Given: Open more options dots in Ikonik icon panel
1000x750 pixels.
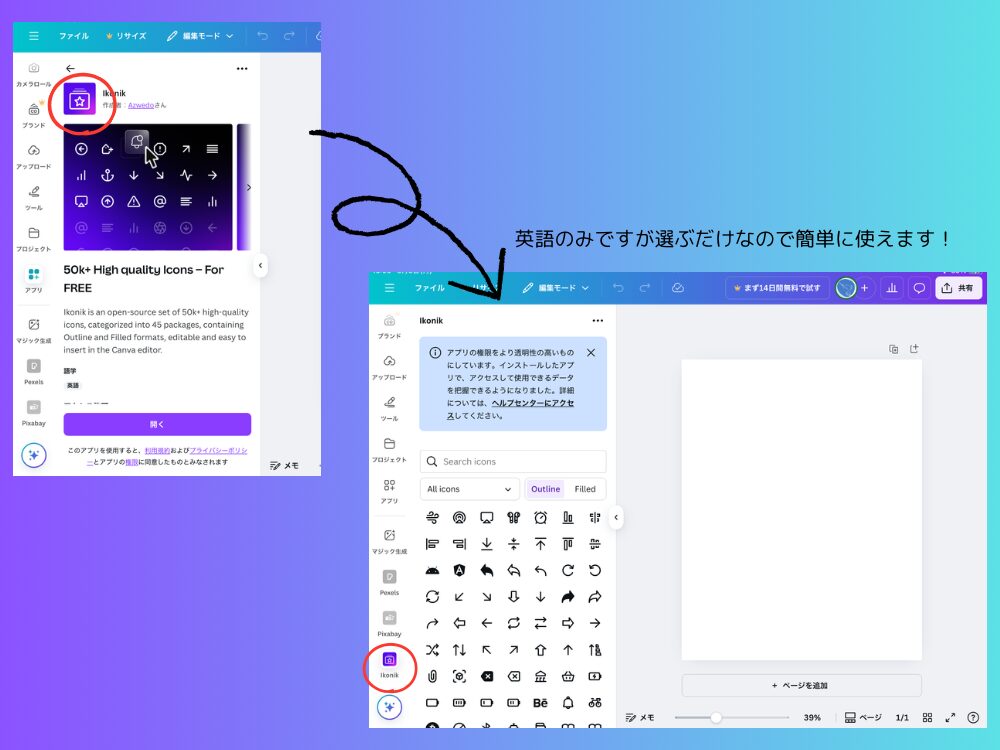Looking at the screenshot, I should coord(598,321).
